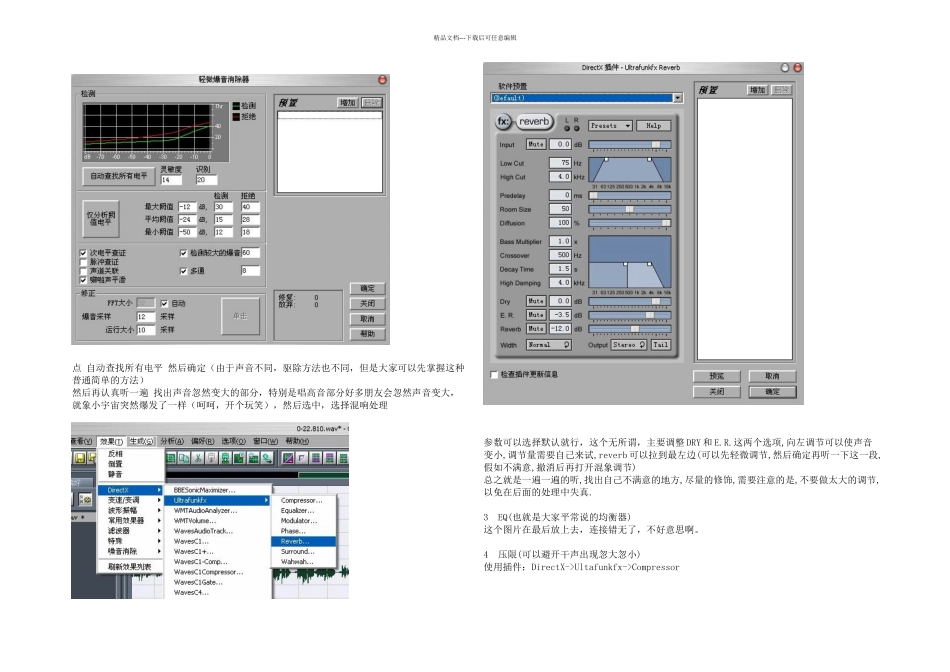Enable the 脉冲查证 checkbox
This screenshot has width=950, height=672.
(84, 262)
